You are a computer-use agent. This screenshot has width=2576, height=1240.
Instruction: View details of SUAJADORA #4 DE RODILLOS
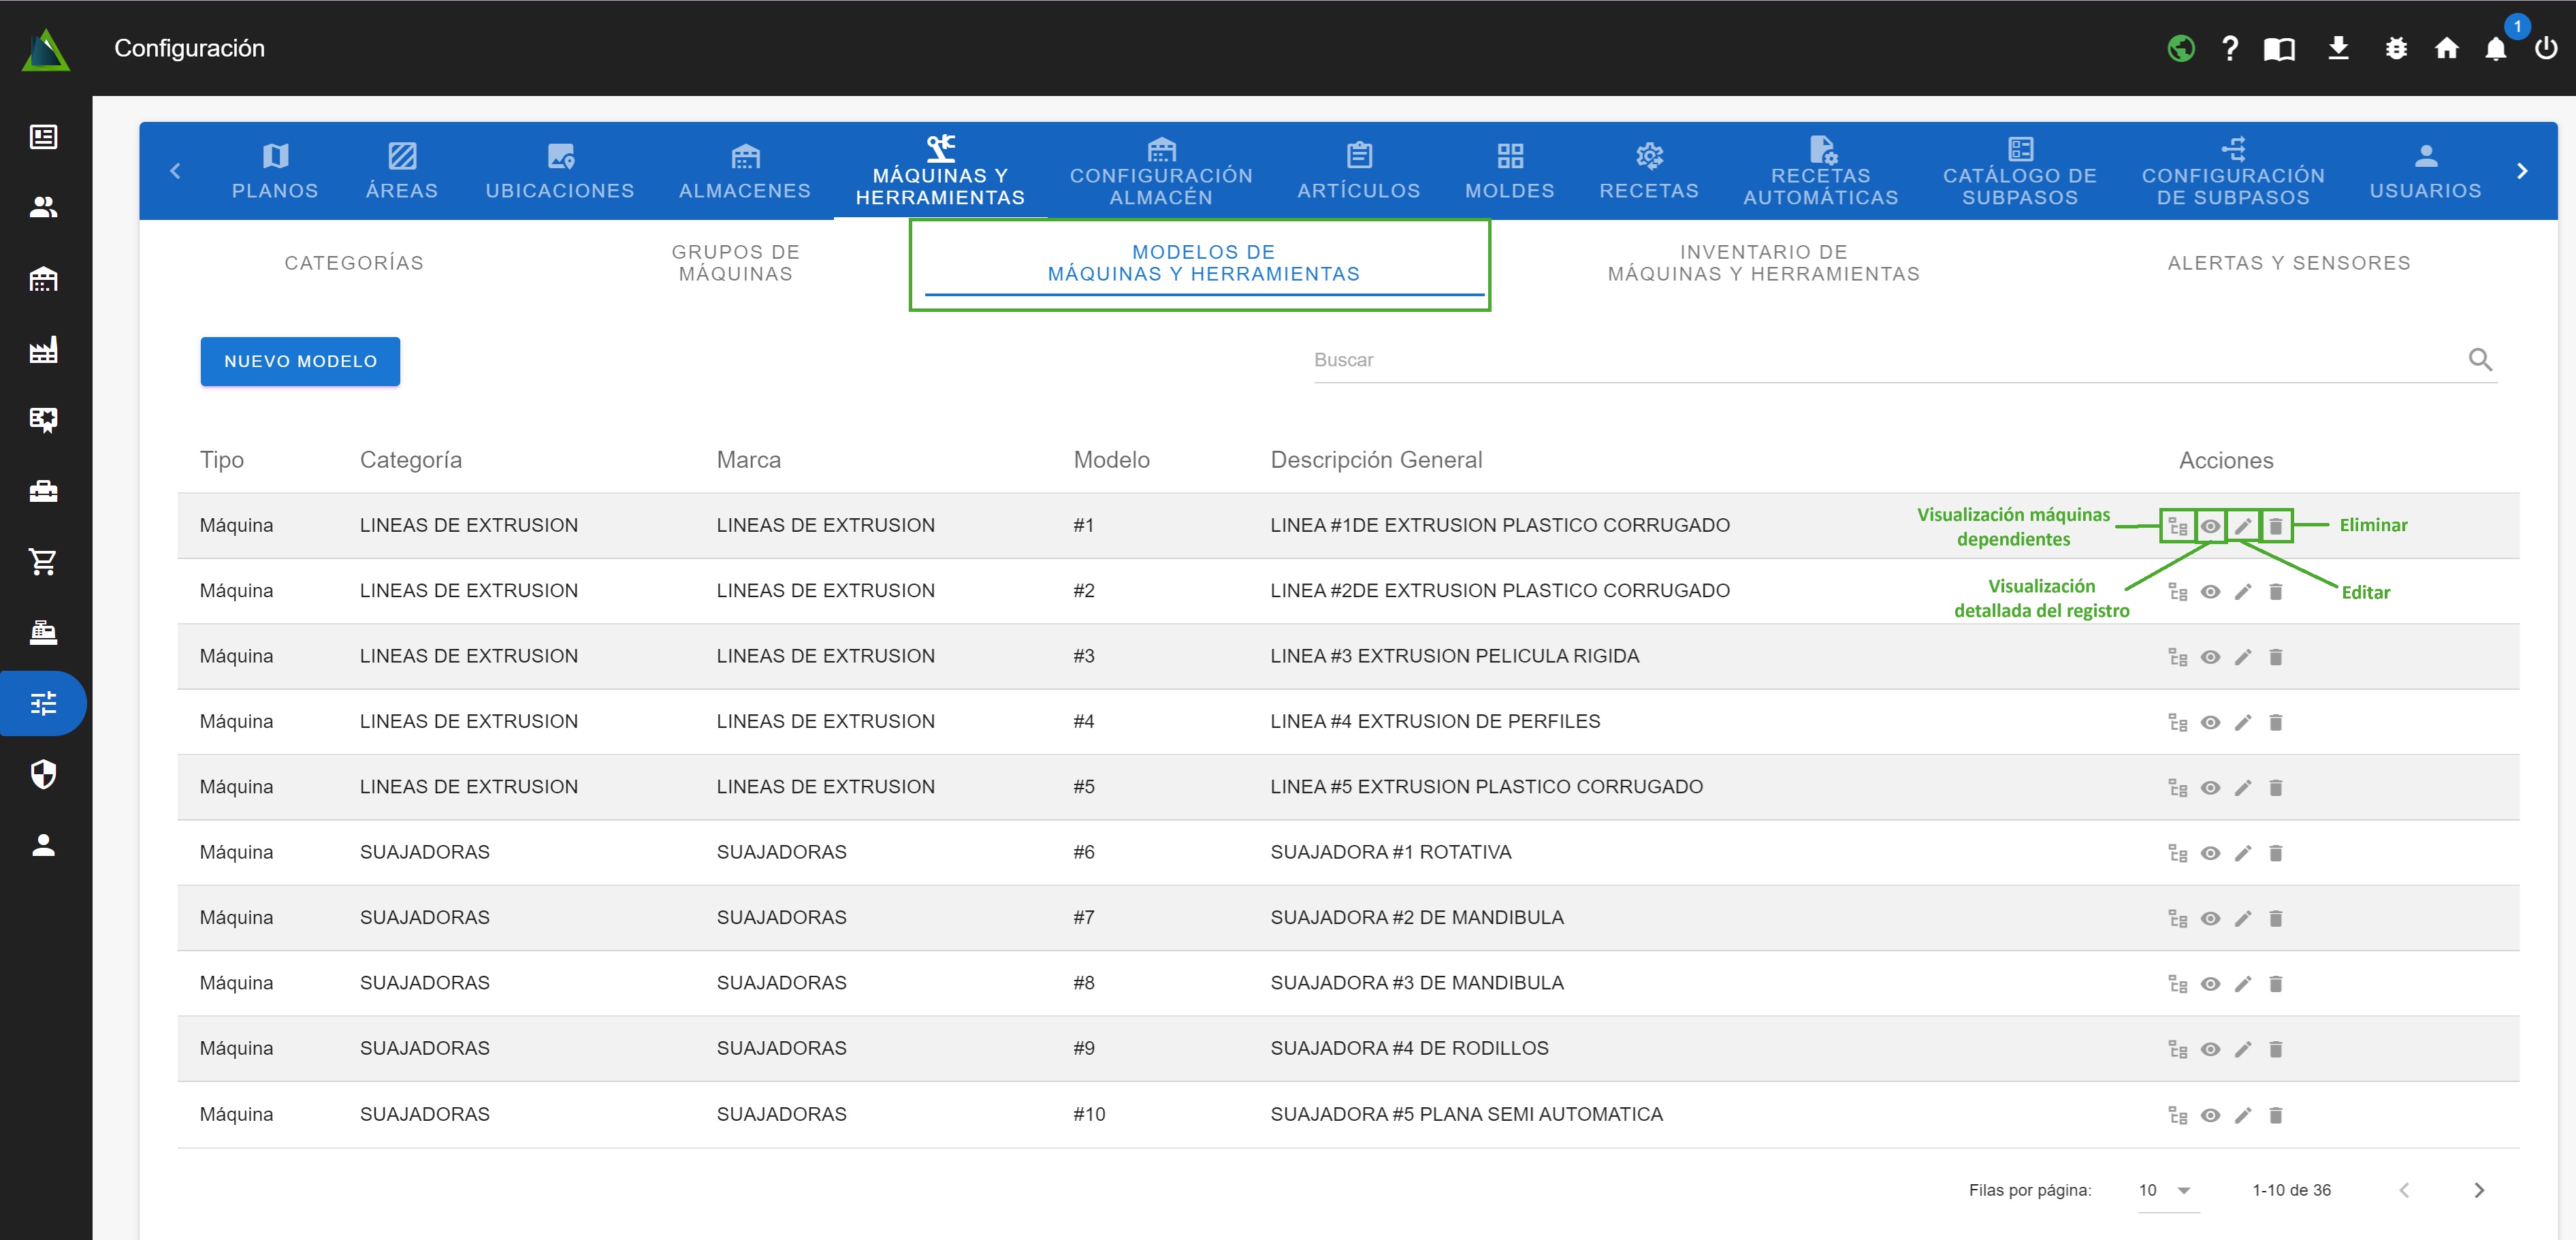tap(2210, 1049)
